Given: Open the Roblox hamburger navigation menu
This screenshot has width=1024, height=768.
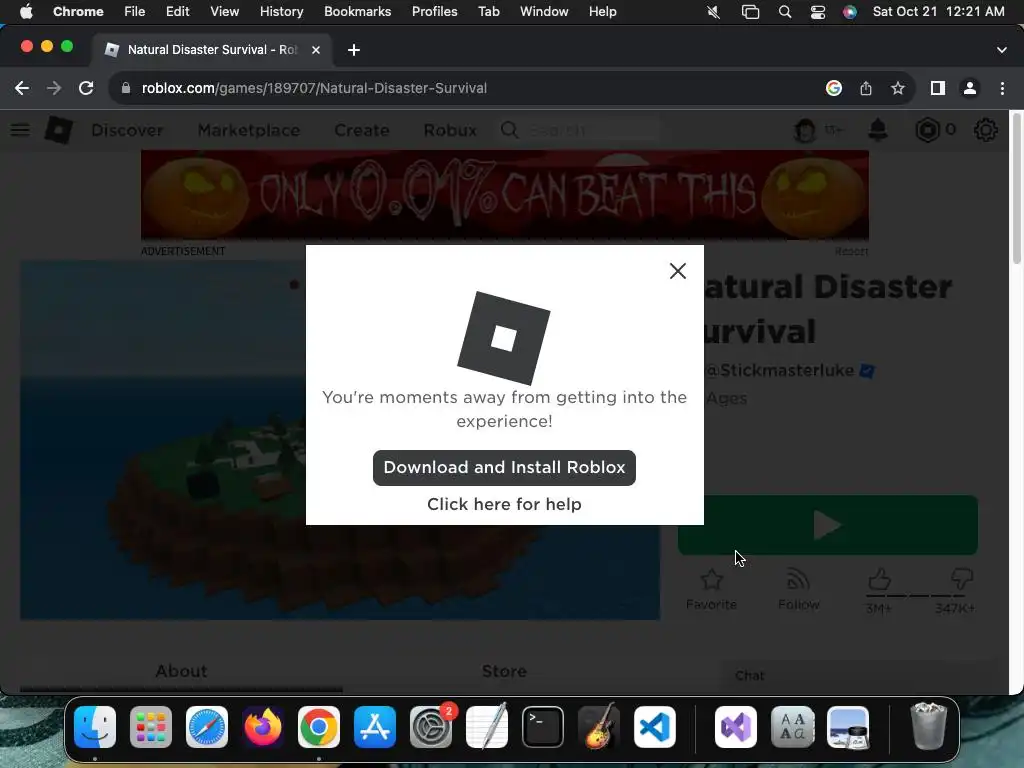Looking at the screenshot, I should [x=20, y=130].
